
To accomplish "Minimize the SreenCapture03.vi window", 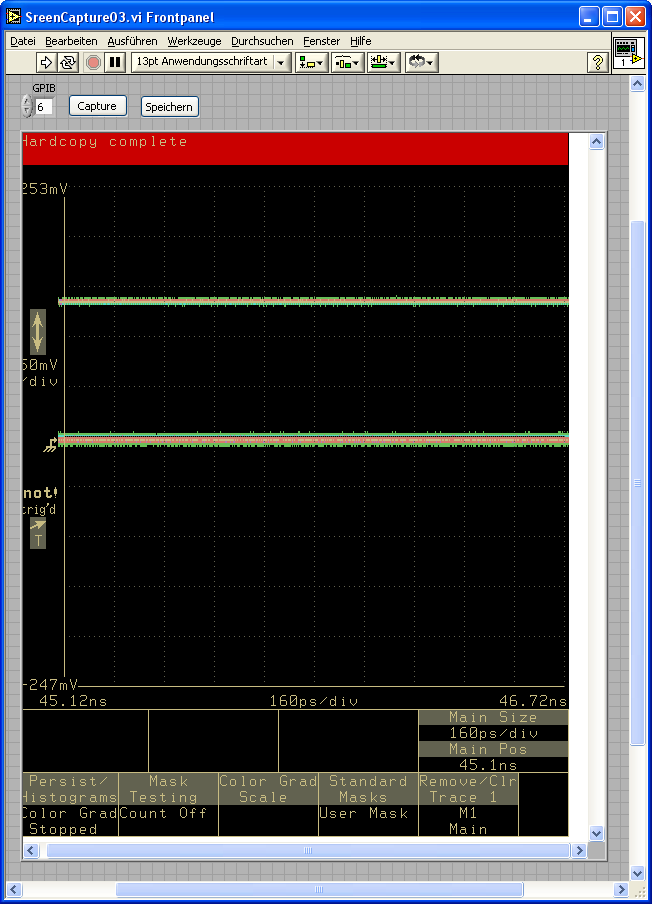I will tap(589, 17).
